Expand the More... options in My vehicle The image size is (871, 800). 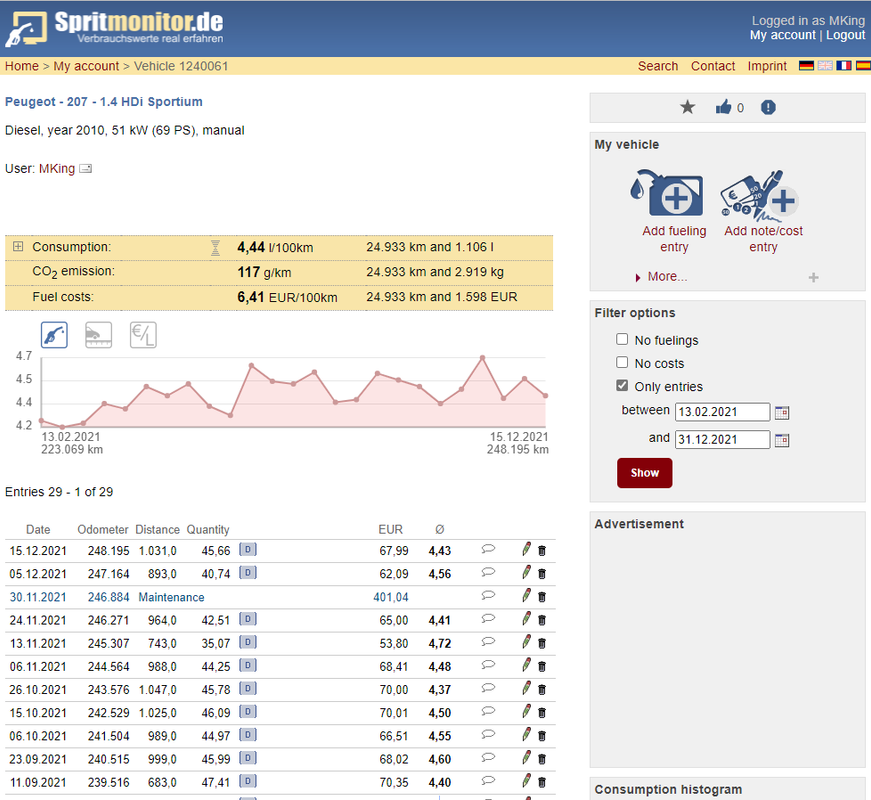click(x=667, y=277)
